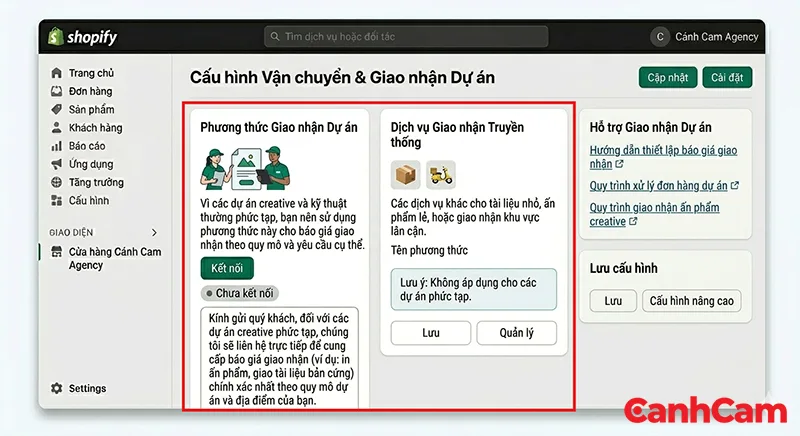800x436 pixels.
Task: Click the Shopify bag logo
Action: tap(56, 37)
